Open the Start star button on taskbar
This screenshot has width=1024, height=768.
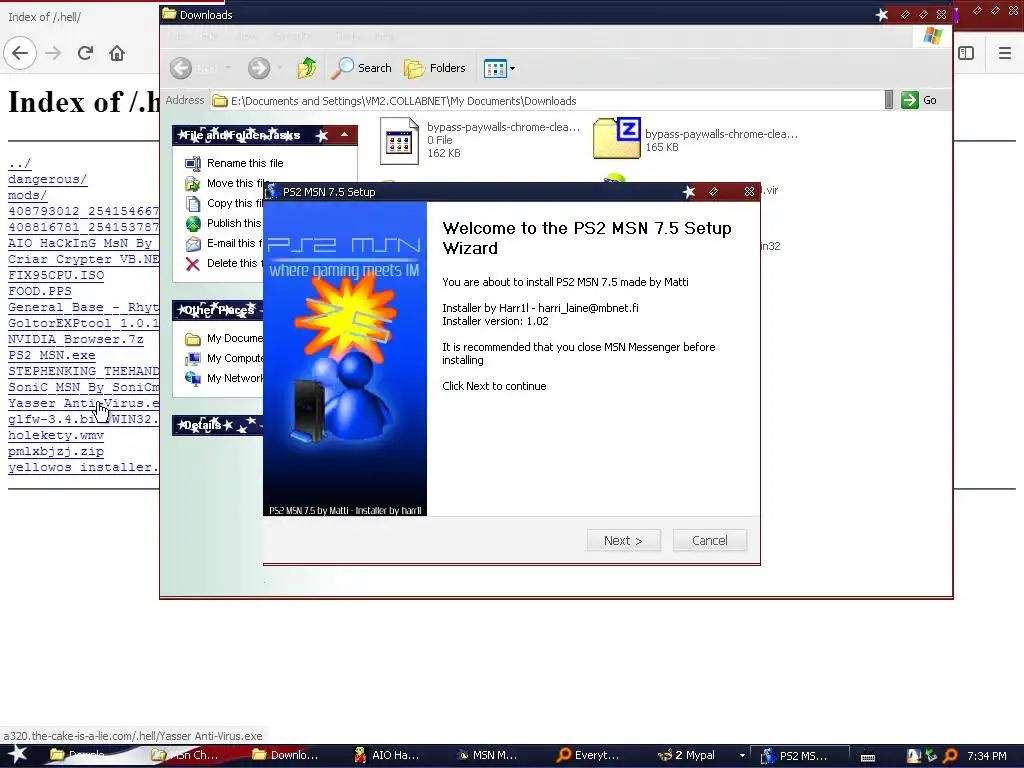click(x=17, y=755)
